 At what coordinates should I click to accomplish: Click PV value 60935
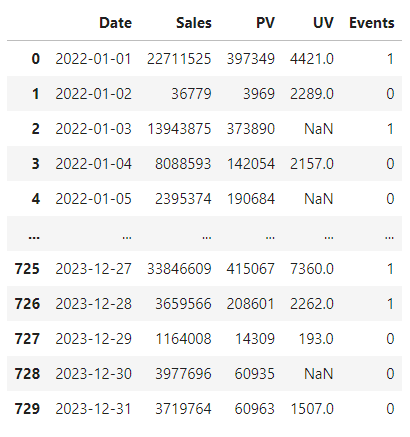coord(255,374)
